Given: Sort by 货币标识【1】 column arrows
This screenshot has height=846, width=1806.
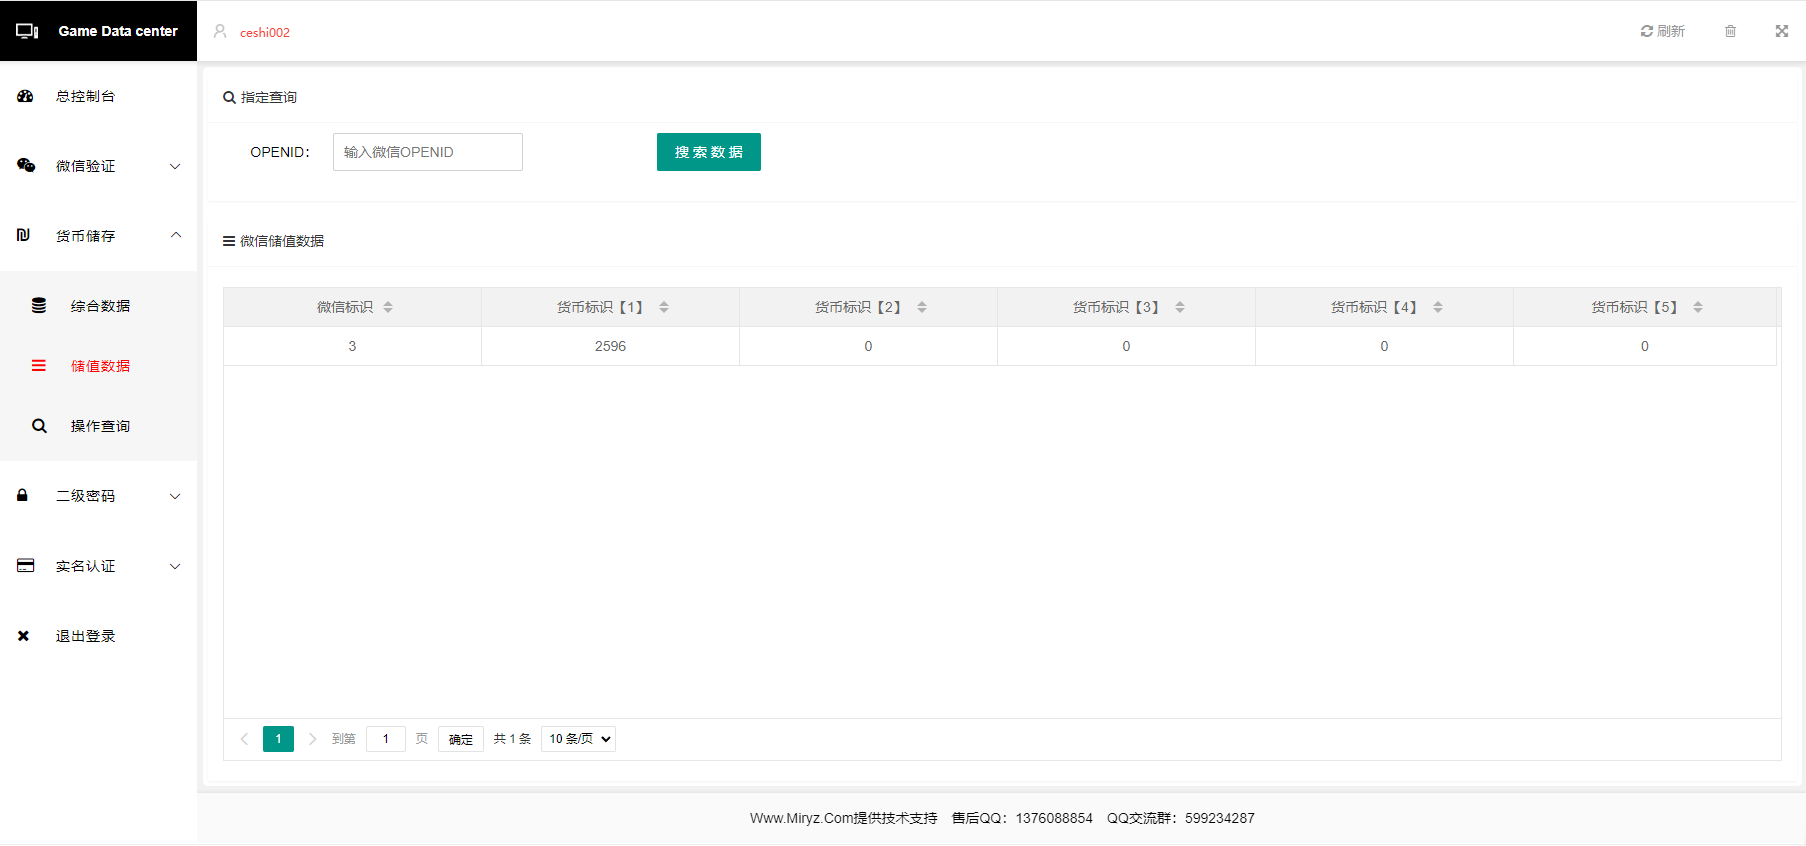Looking at the screenshot, I should tap(664, 307).
